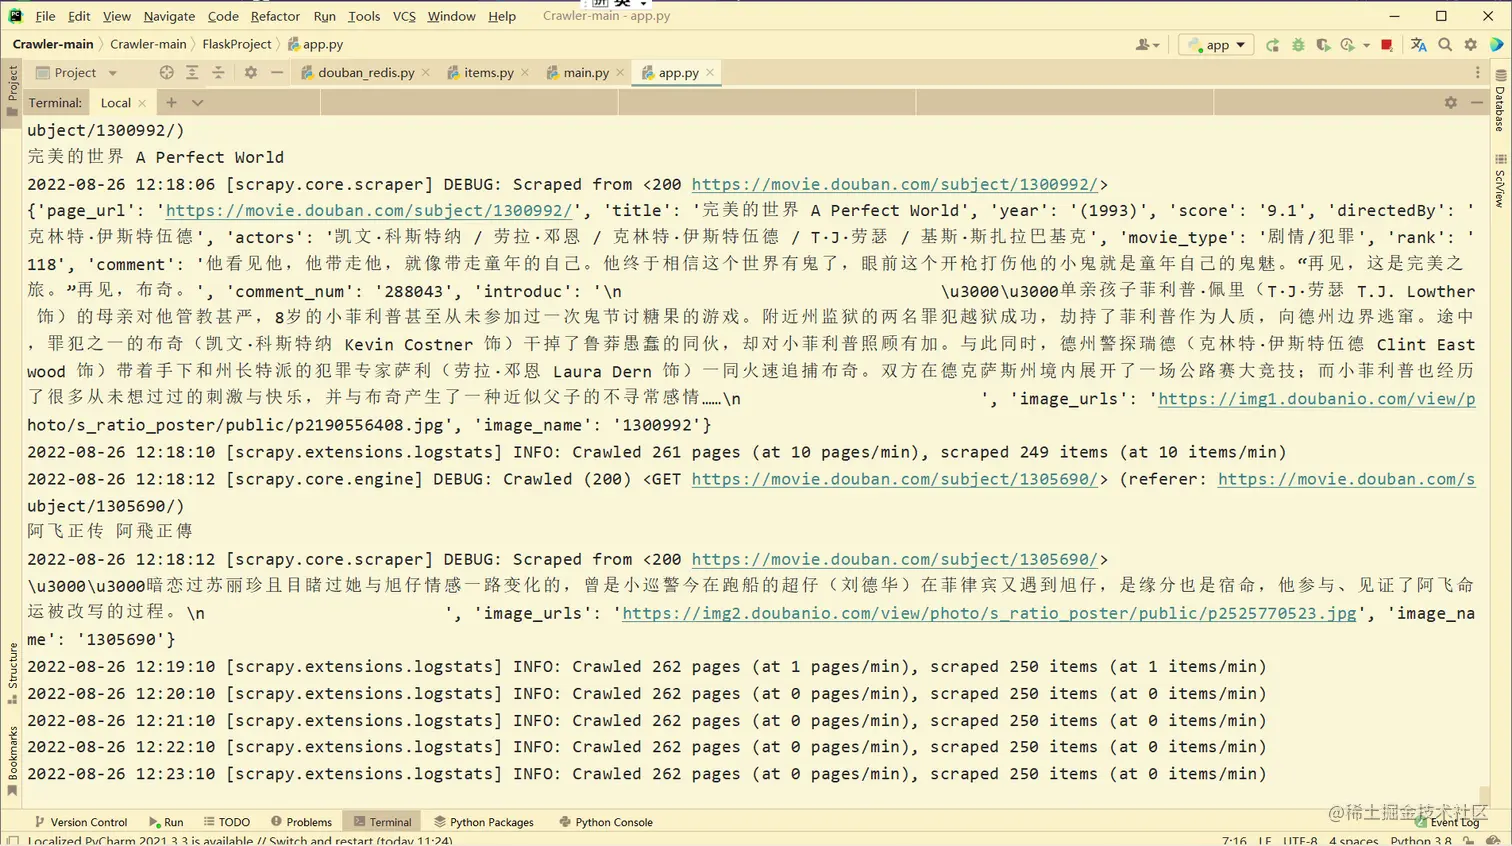Close the Local terminal tab
1512x846 pixels.
[x=142, y=103]
